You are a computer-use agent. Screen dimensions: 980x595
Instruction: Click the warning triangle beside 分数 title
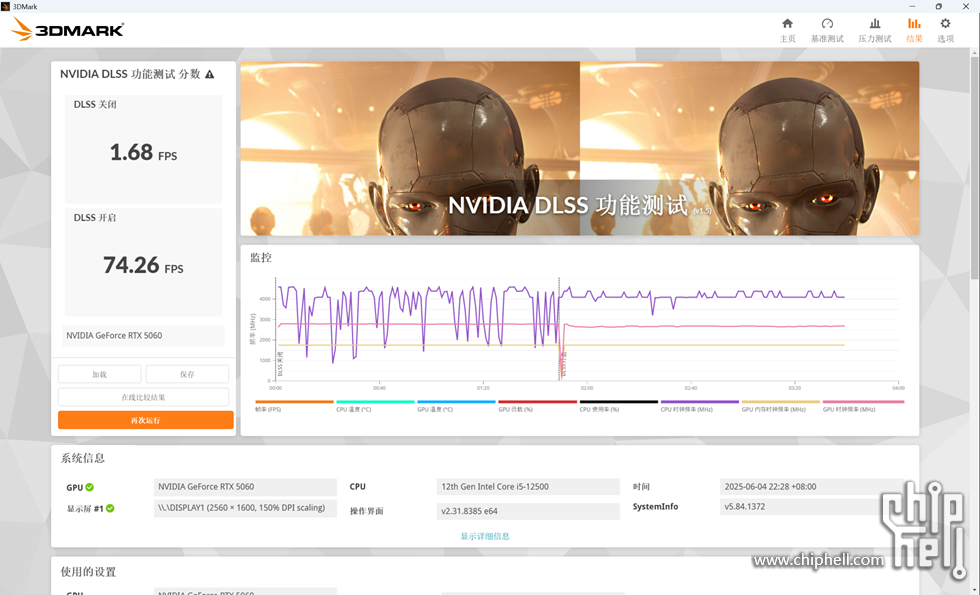coord(209,74)
